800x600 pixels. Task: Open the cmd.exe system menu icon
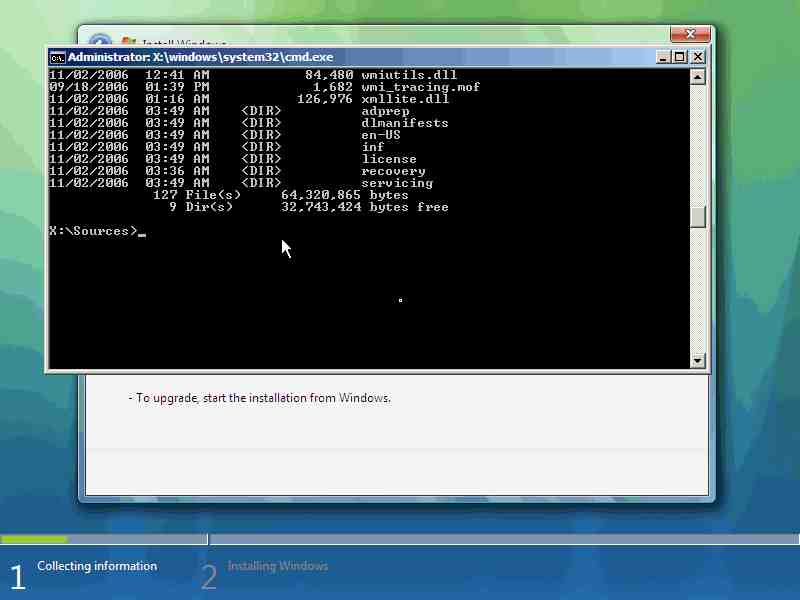point(57,58)
